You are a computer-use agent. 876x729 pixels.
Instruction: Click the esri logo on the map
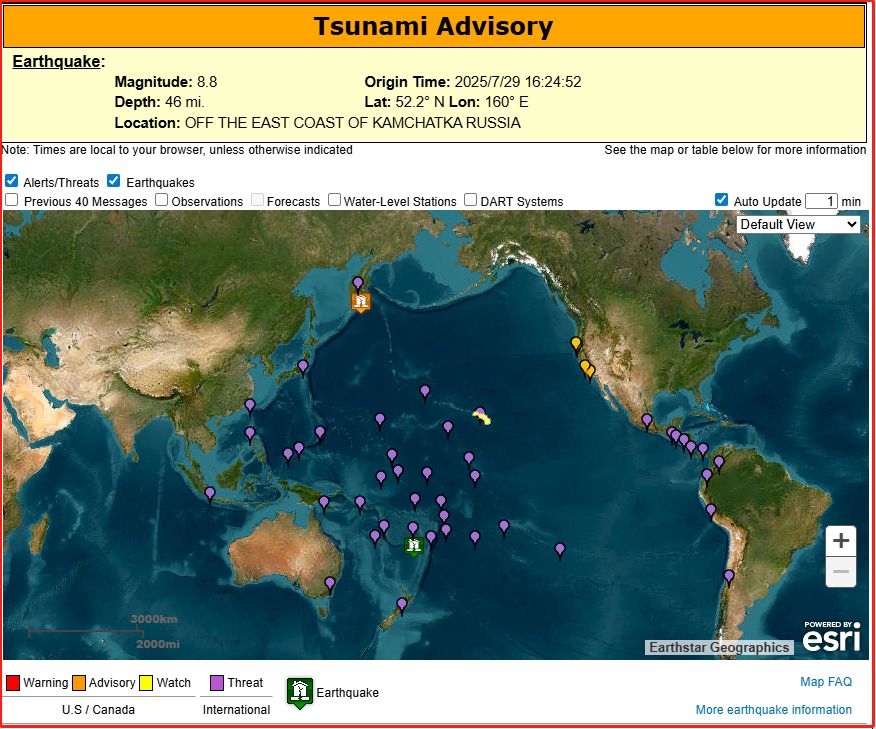(831, 637)
